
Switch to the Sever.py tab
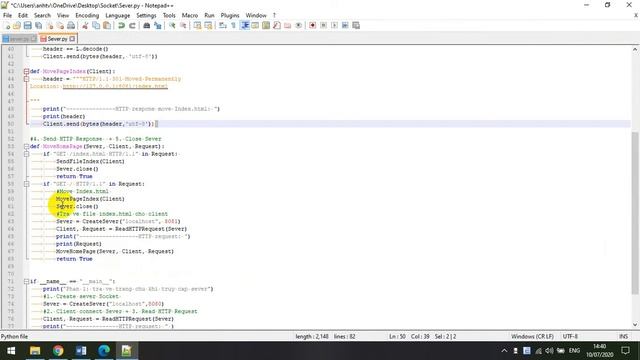click(57, 39)
